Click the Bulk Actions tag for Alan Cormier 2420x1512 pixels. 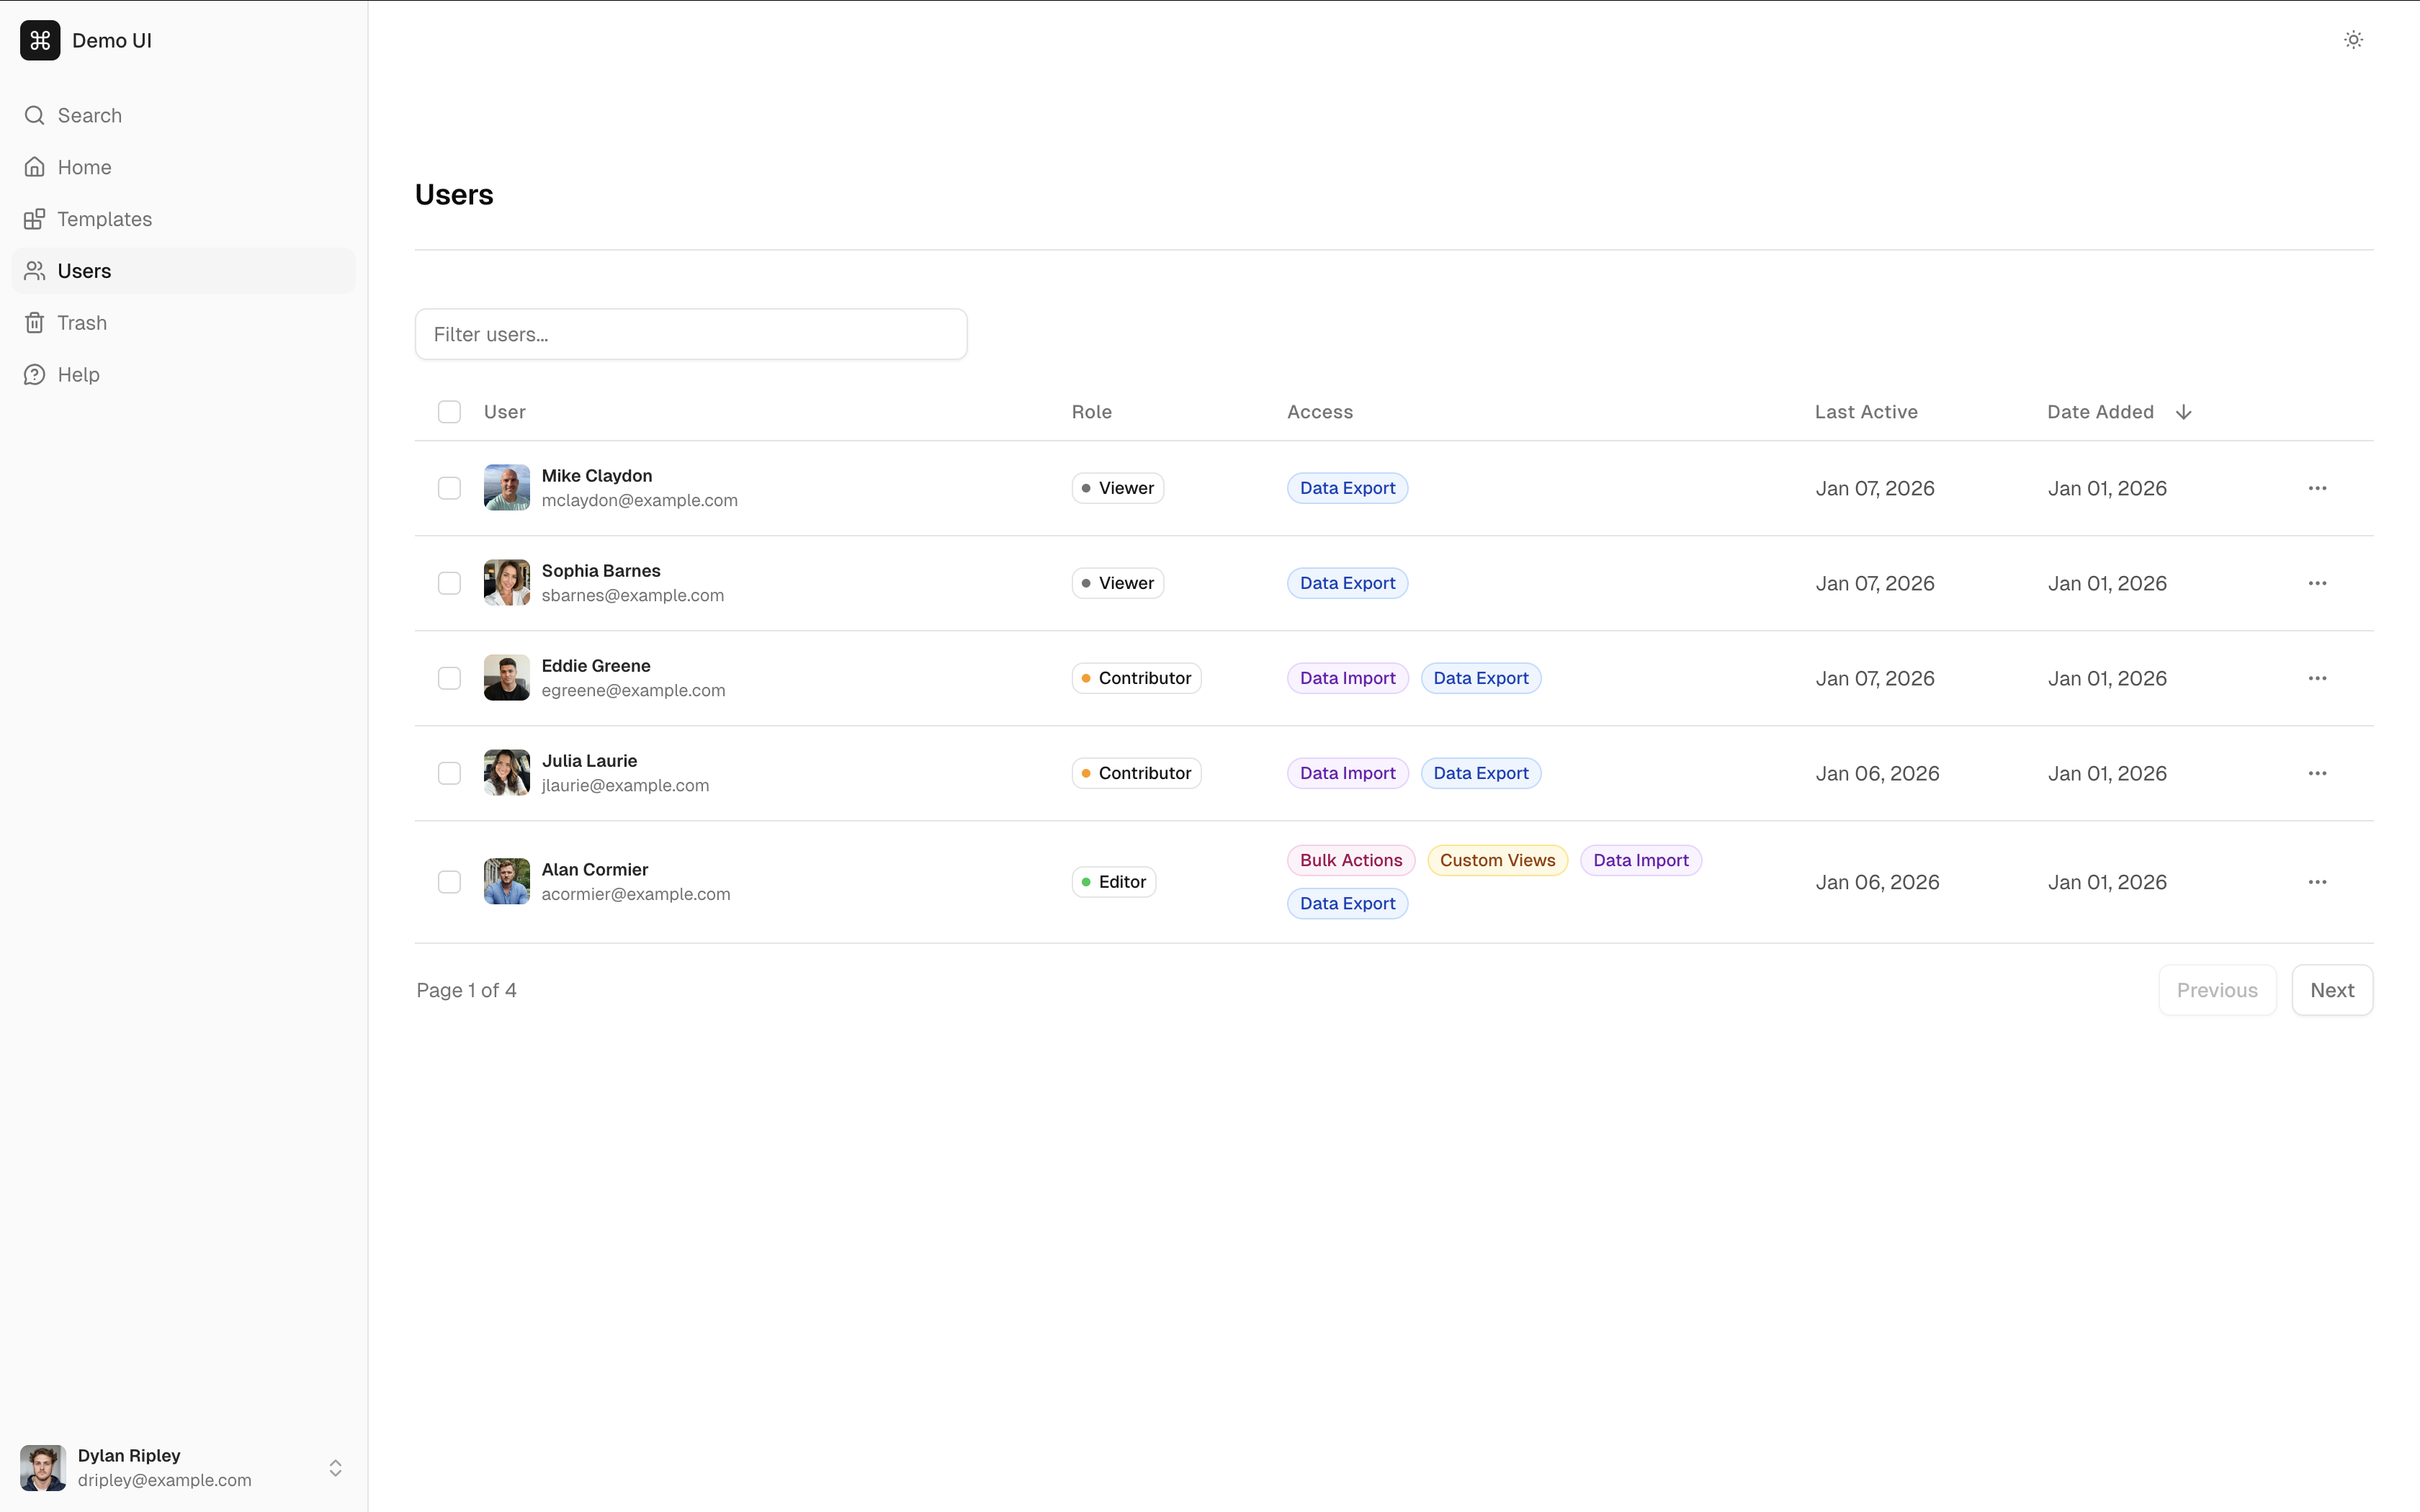click(x=1351, y=860)
